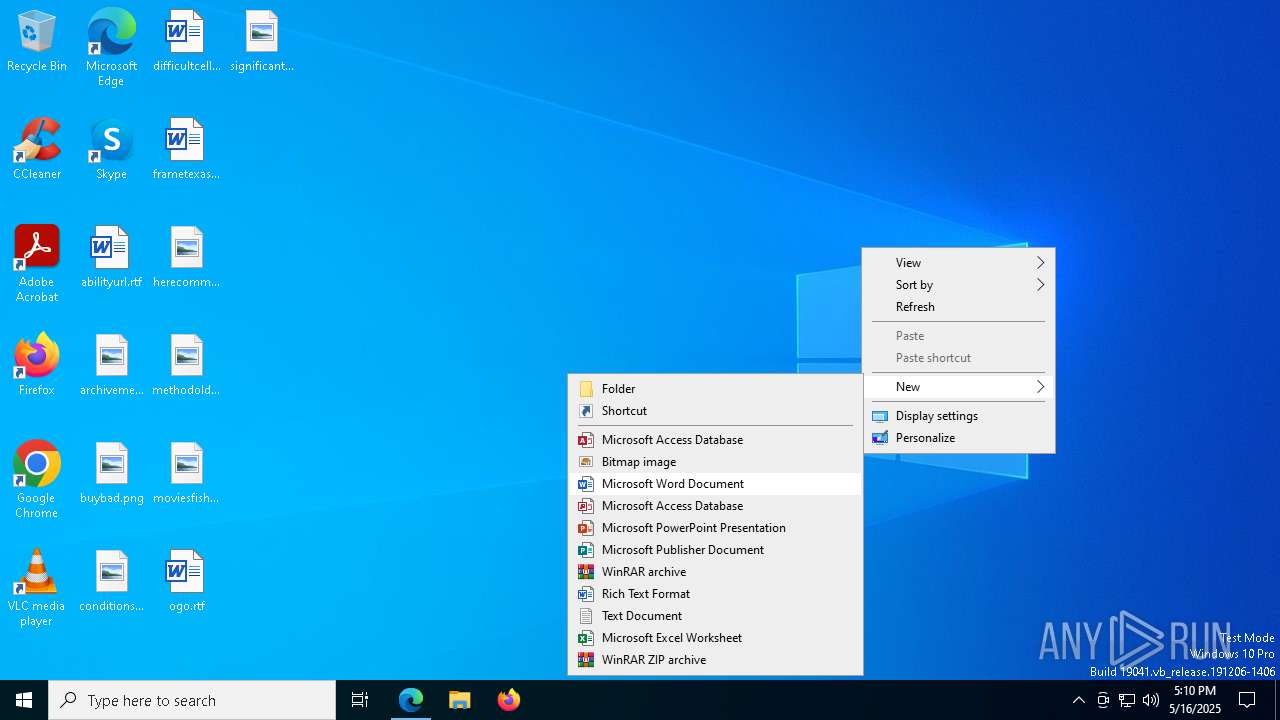This screenshot has height=720, width=1280.
Task: Select the Firefox desktop shortcut
Action: [x=37, y=366]
